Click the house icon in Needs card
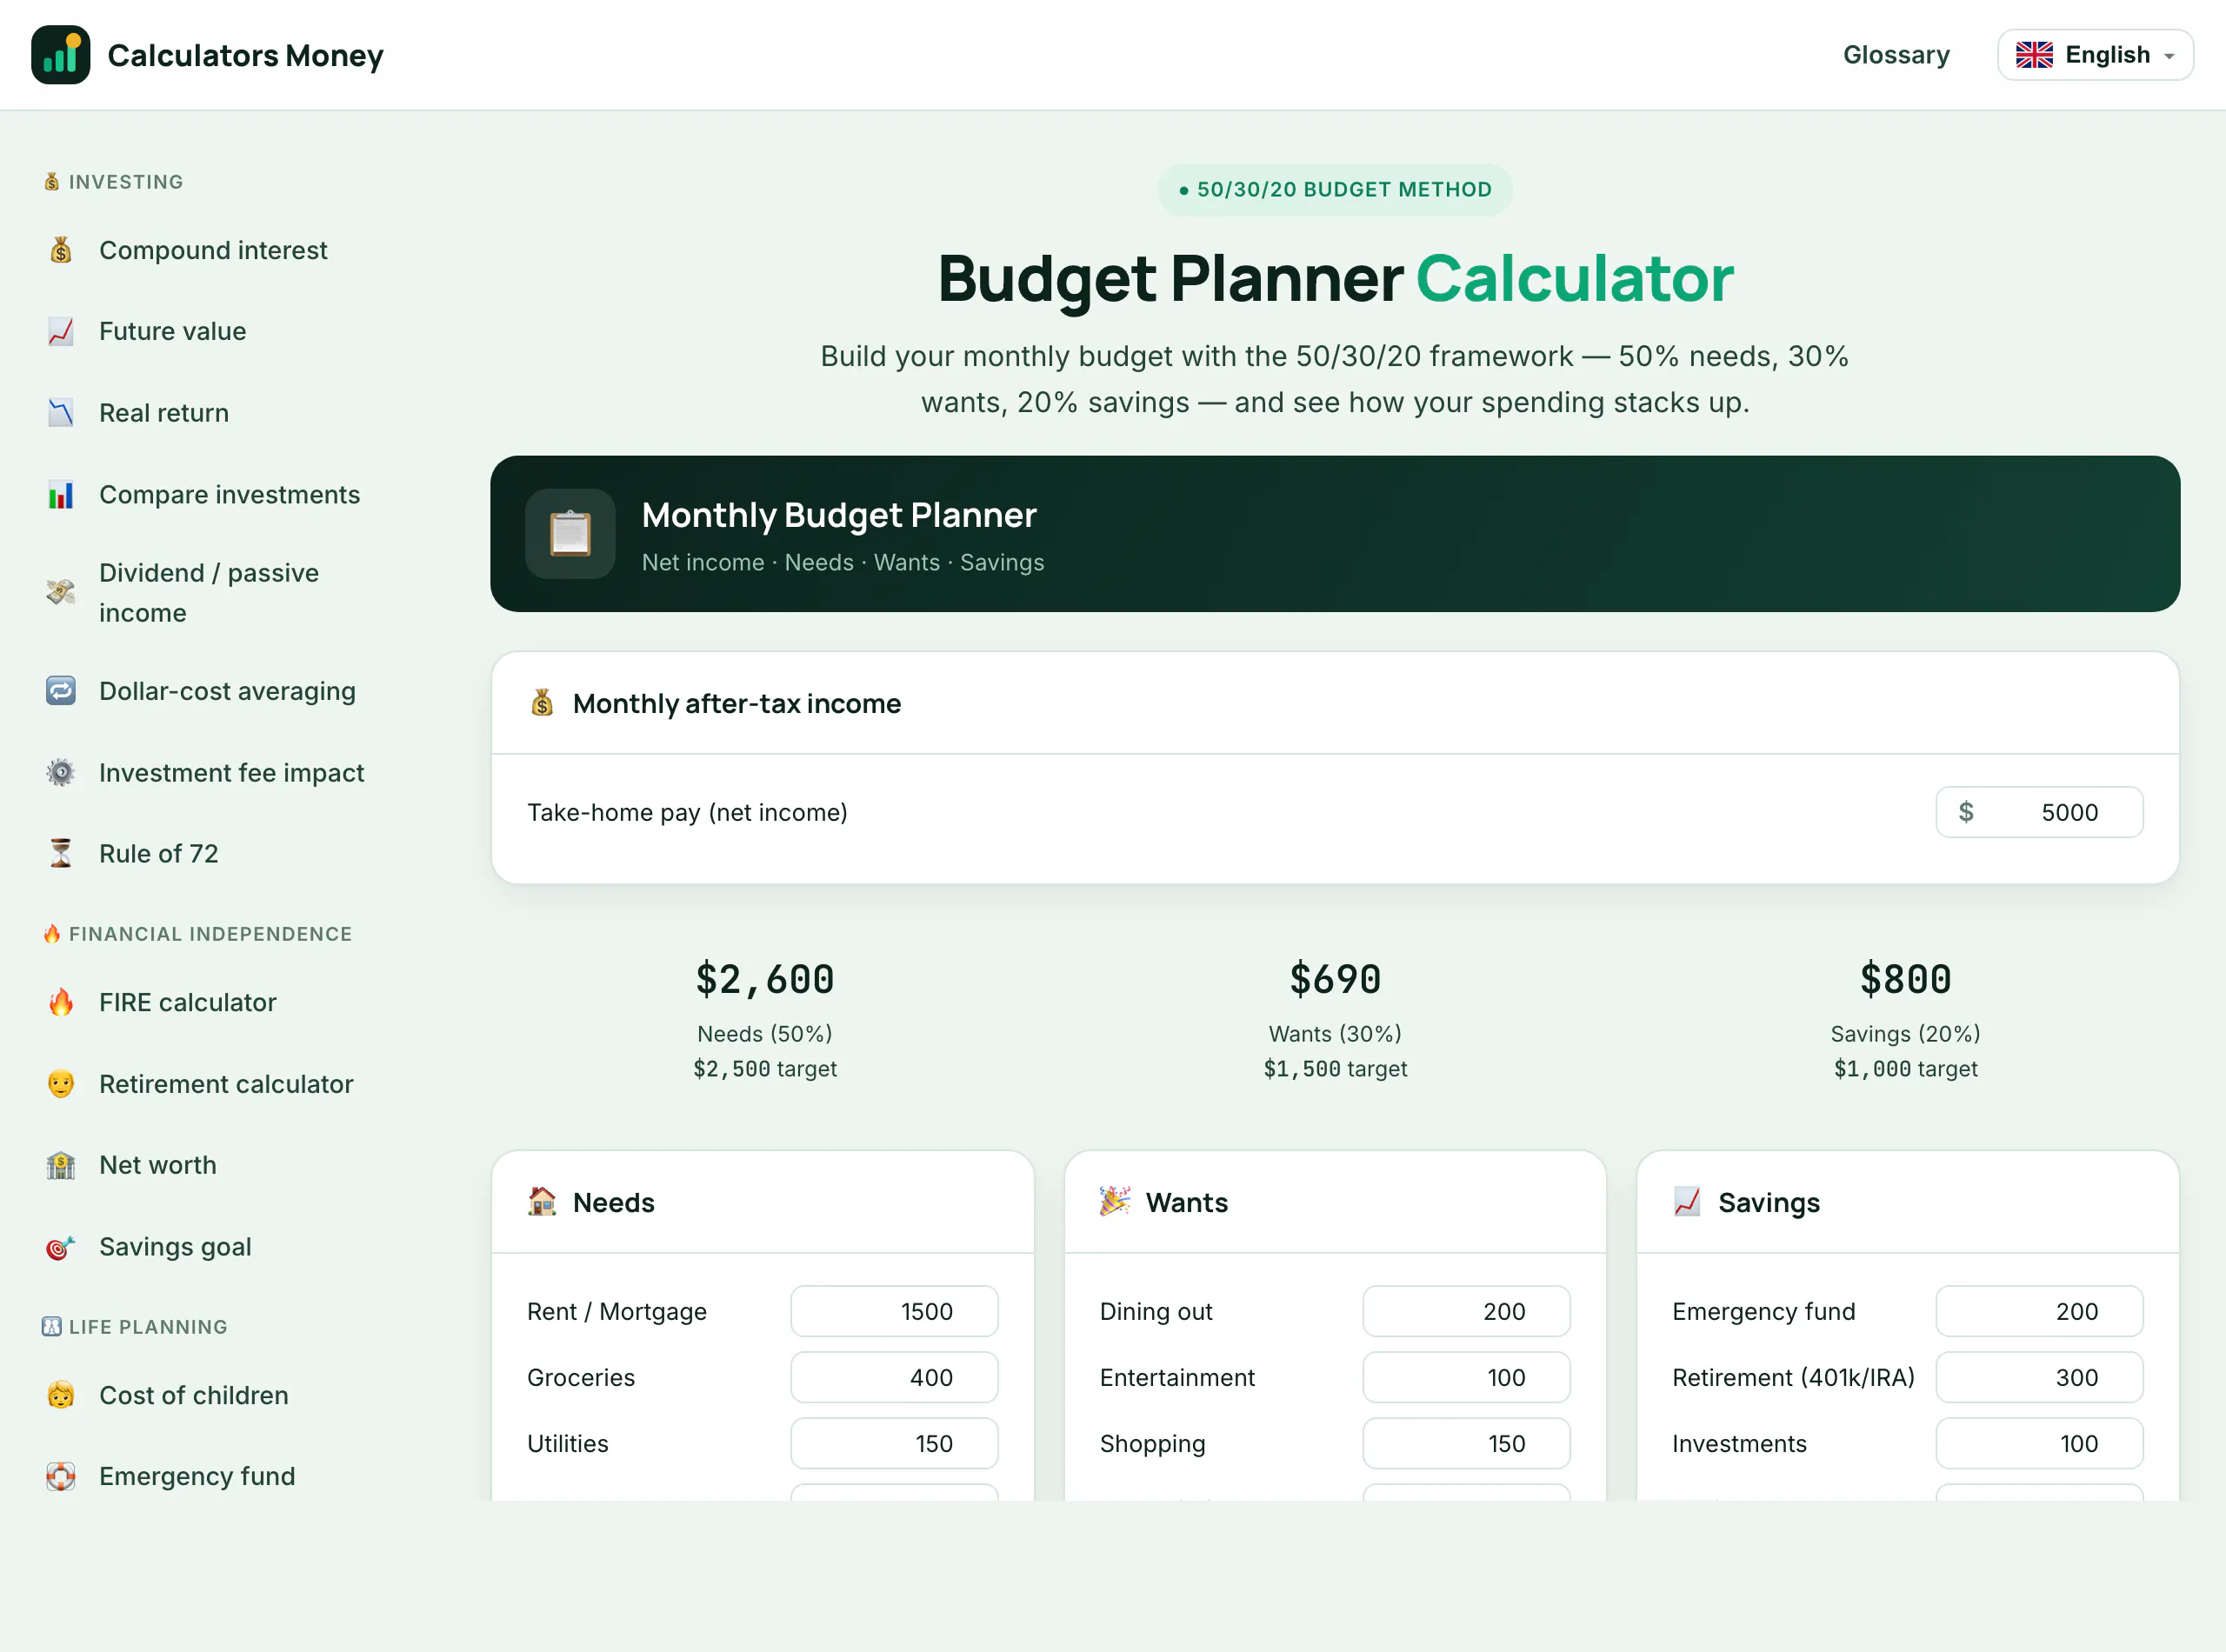Image resolution: width=2226 pixels, height=1652 pixels. (542, 1202)
